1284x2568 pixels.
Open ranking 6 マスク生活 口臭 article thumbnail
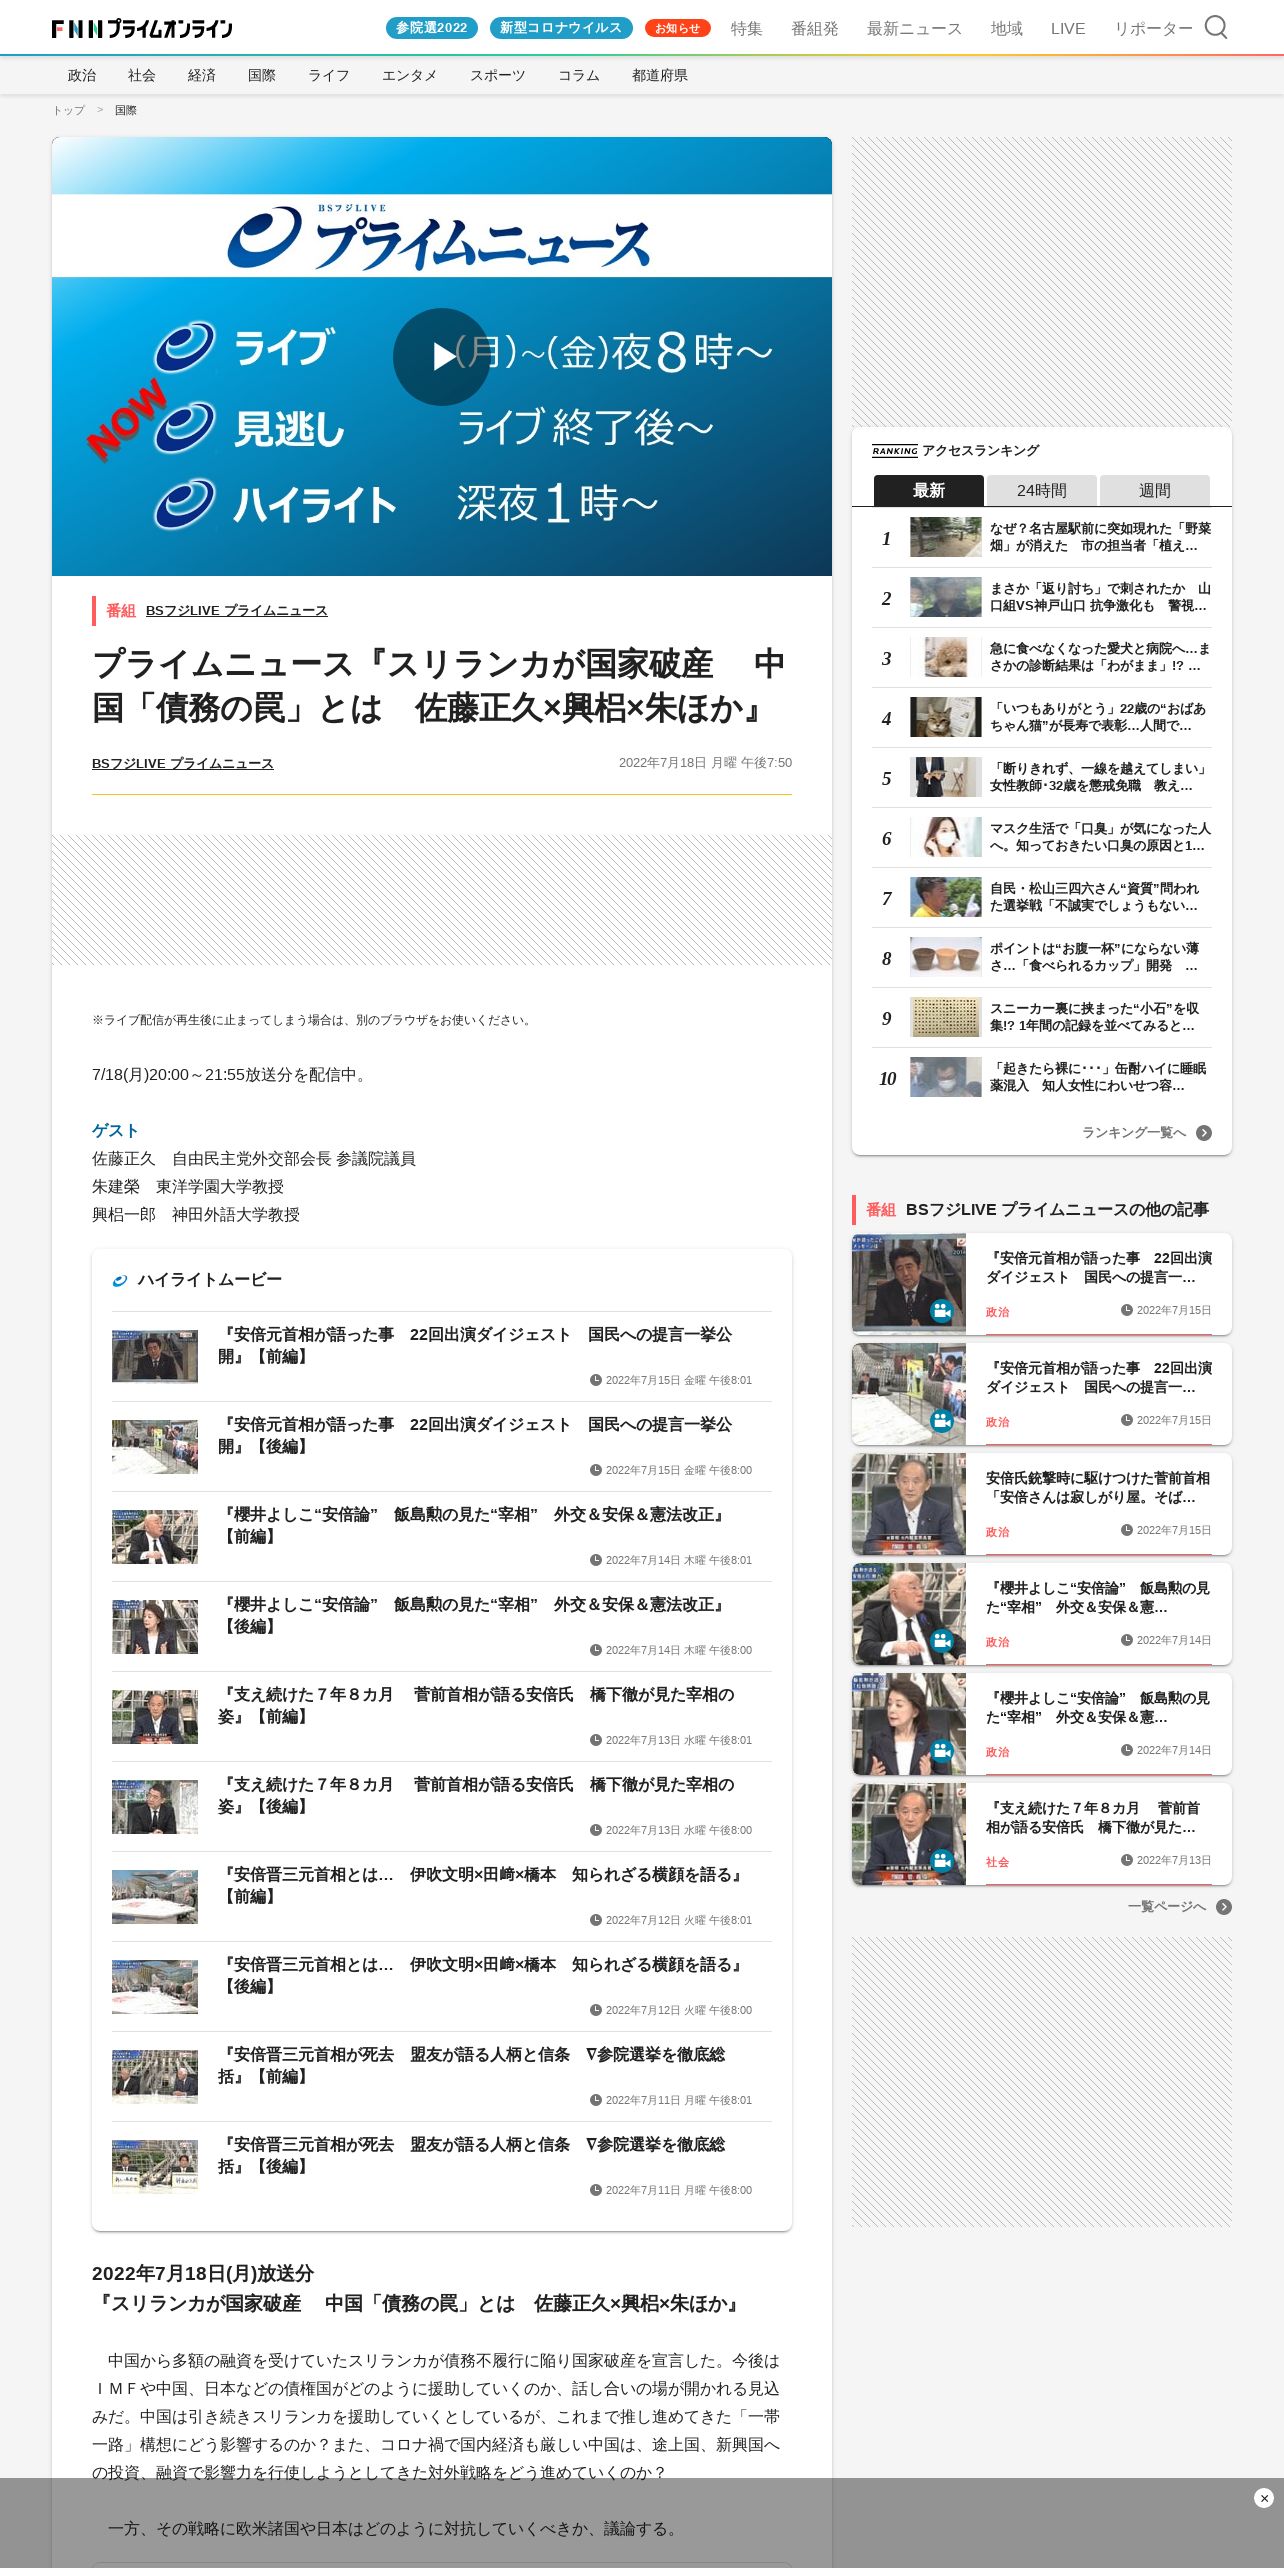pos(946,837)
